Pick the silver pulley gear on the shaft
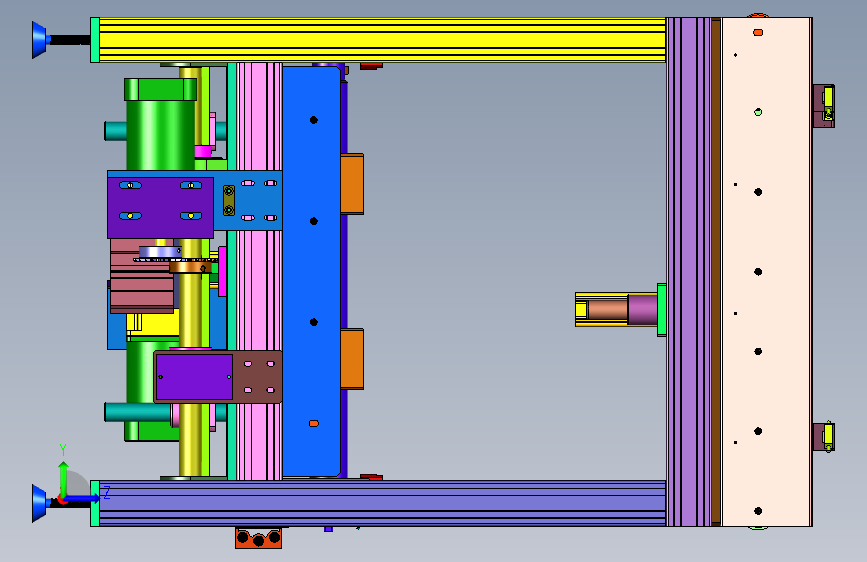Screen dimensions: 867x562 [x=160, y=253]
